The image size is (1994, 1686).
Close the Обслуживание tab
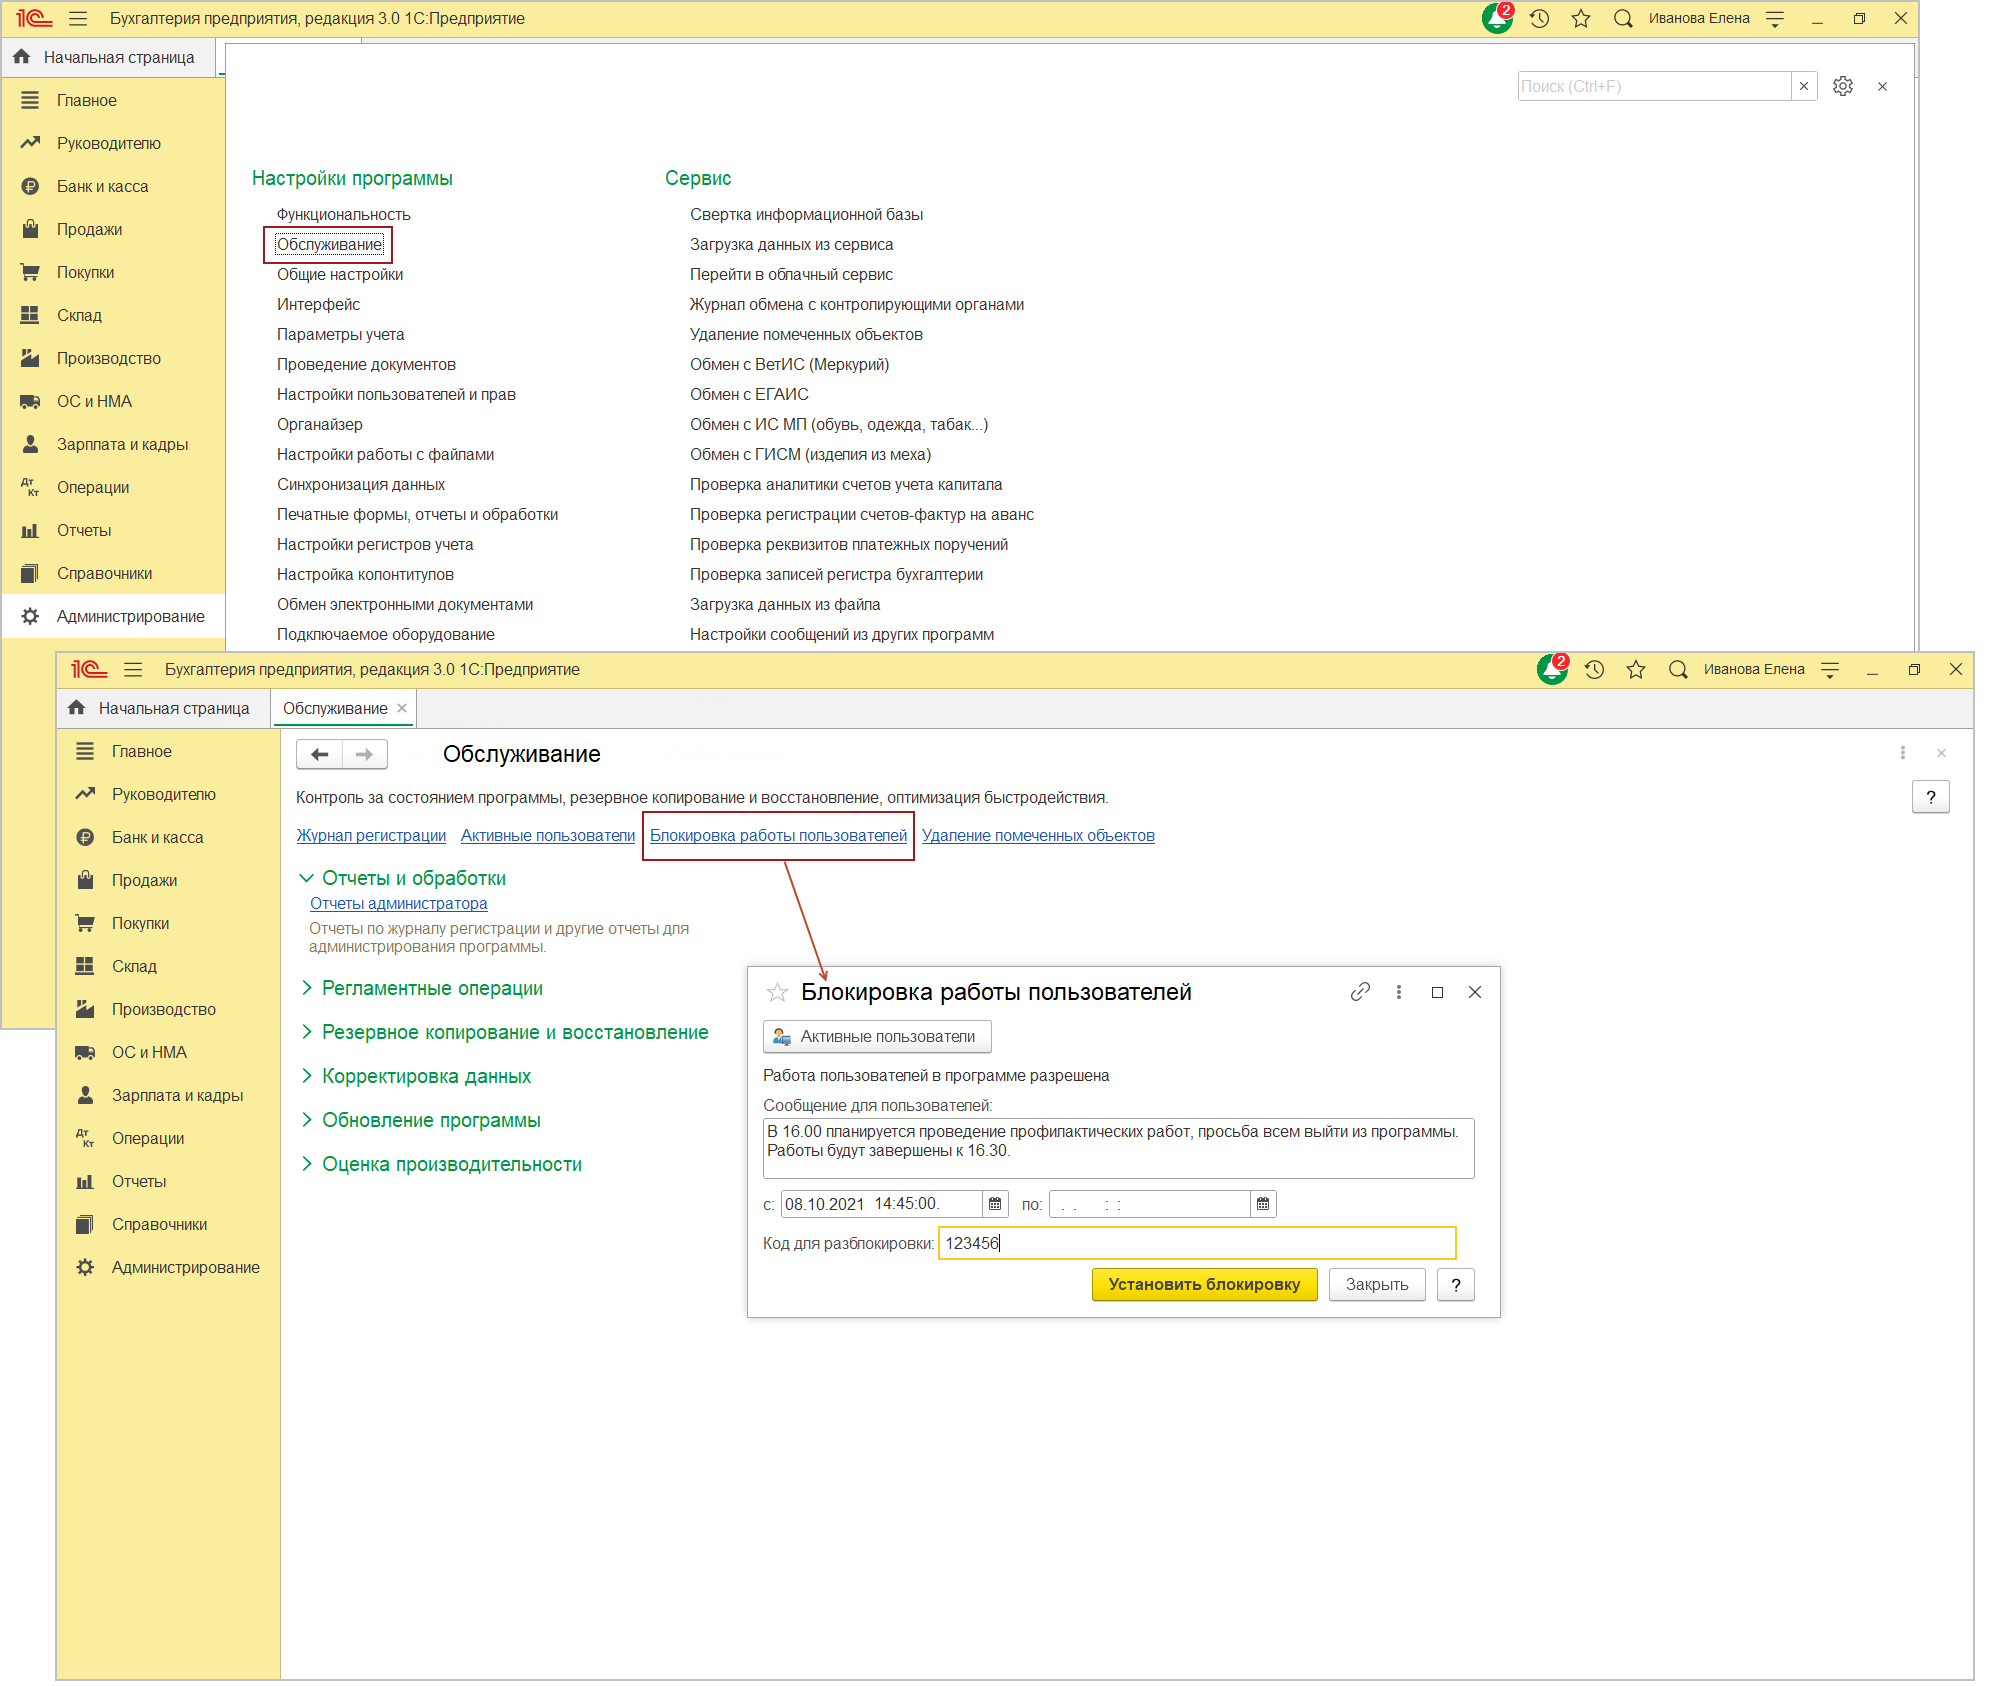402,708
